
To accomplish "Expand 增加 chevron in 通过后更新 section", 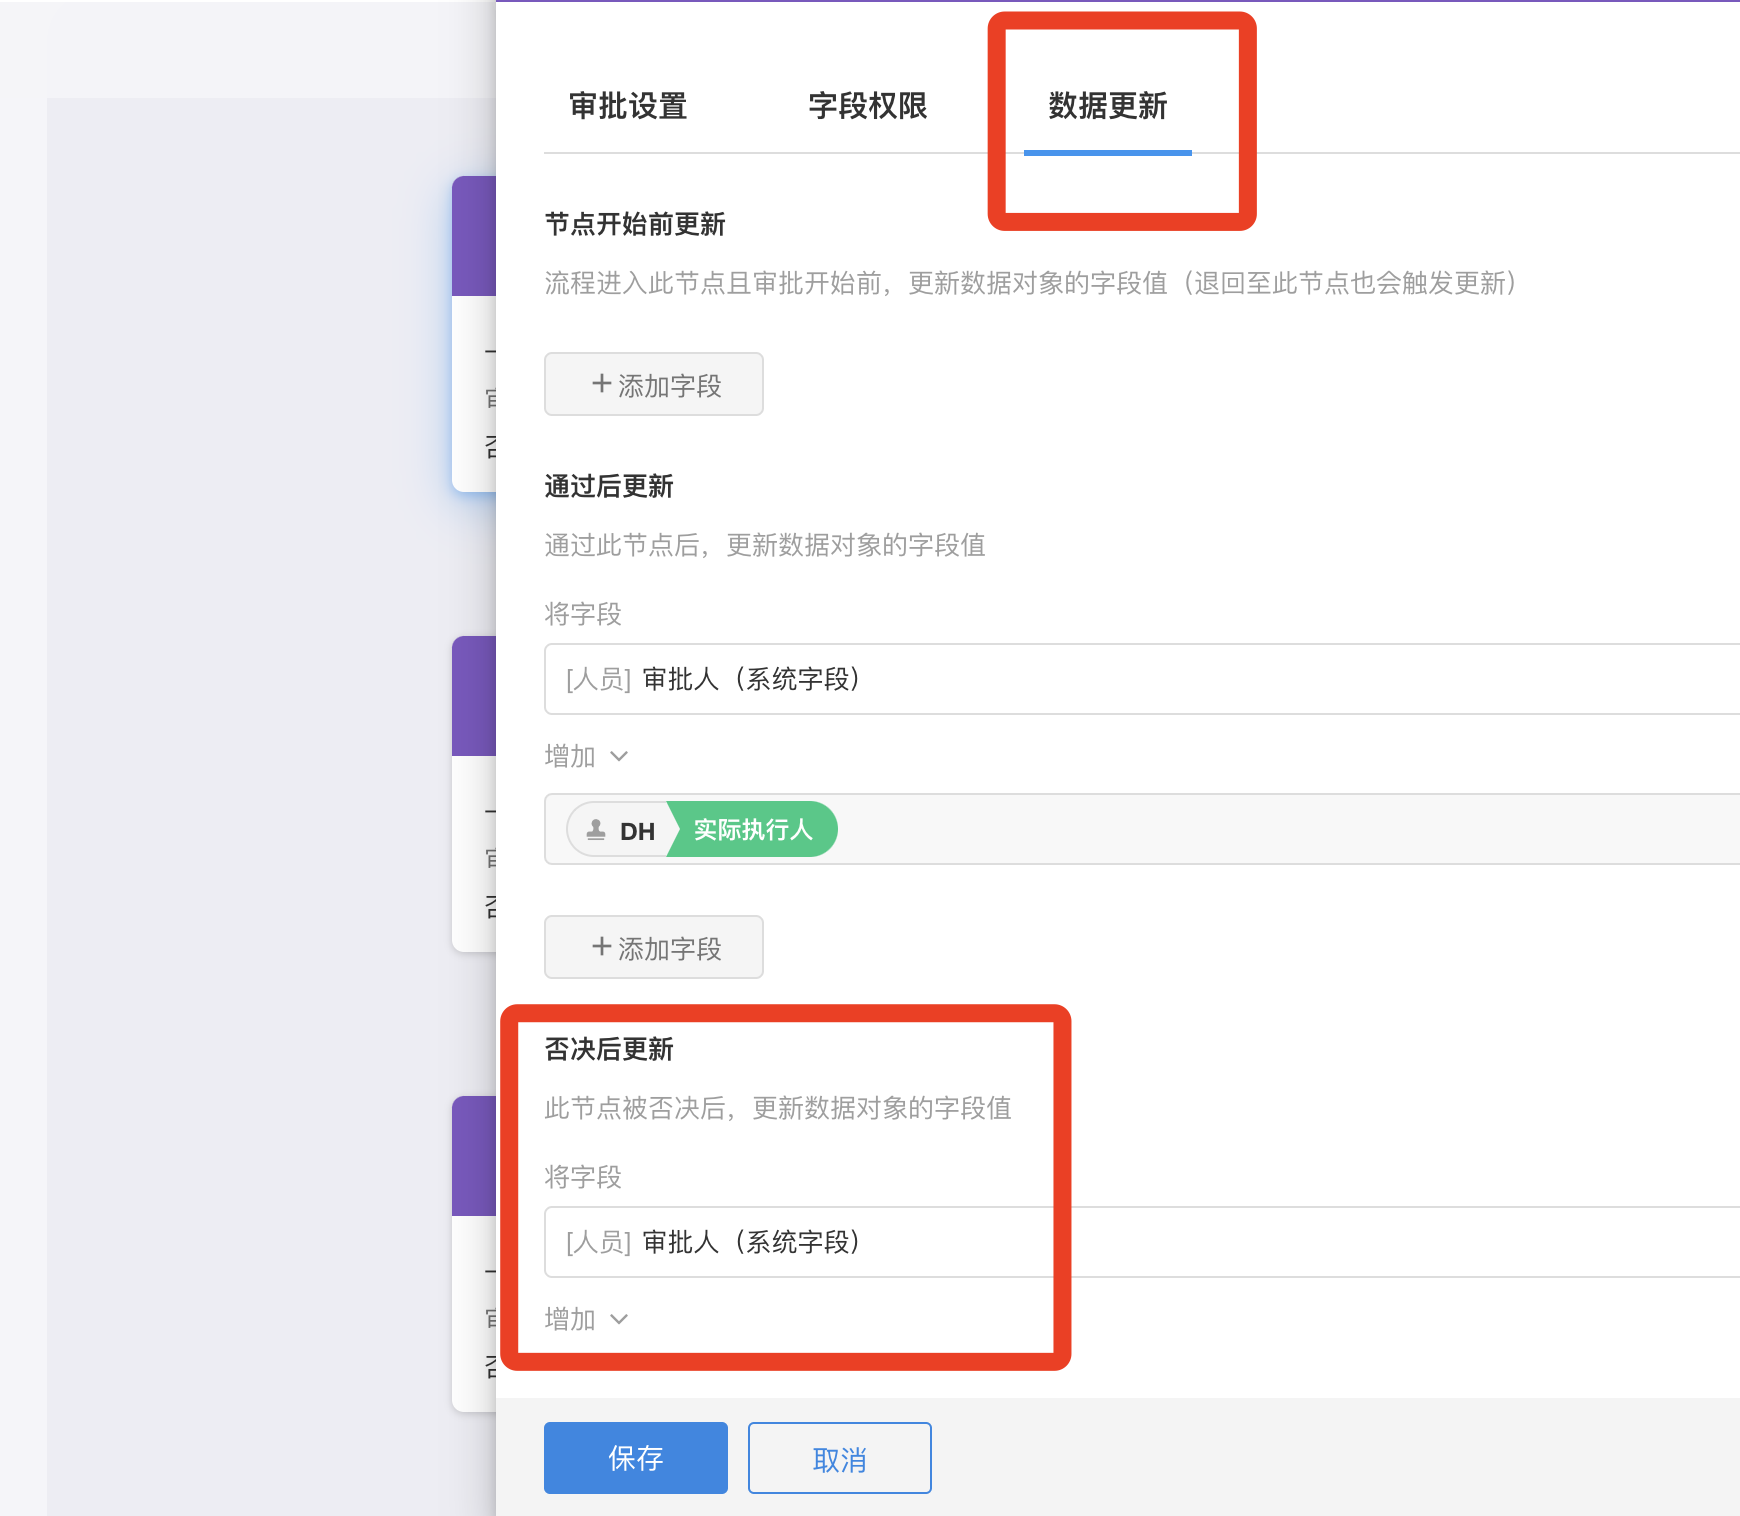I will pos(619,756).
